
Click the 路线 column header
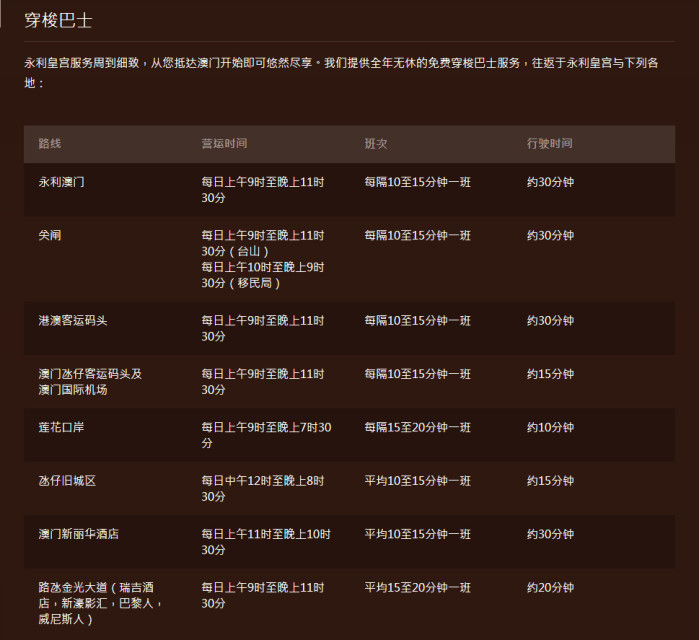[50, 144]
